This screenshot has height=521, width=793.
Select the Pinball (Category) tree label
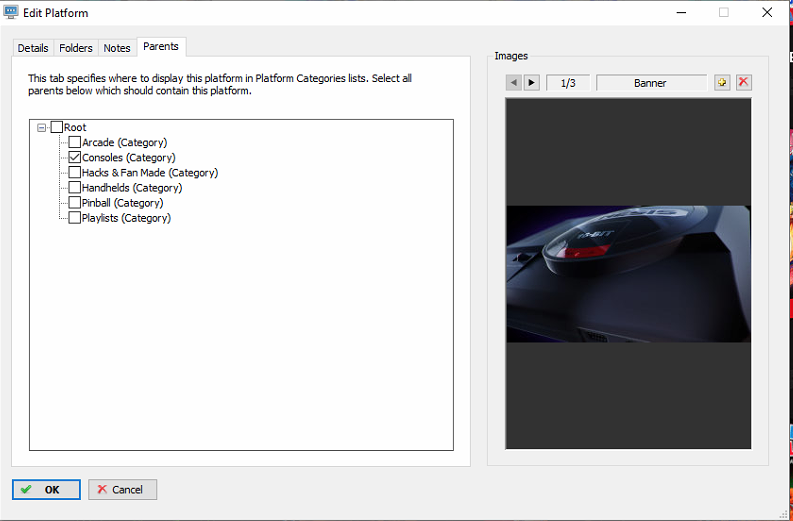(x=122, y=203)
